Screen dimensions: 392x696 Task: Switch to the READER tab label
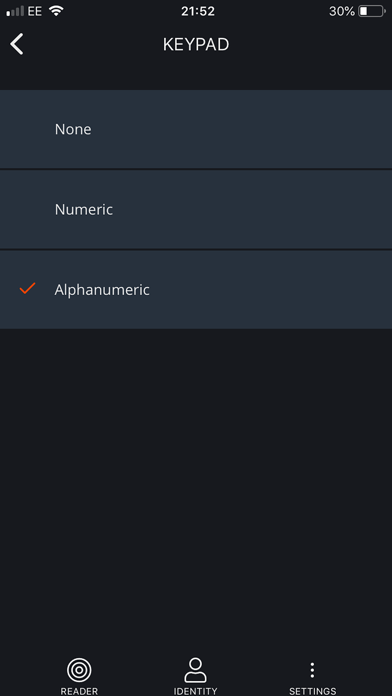coord(79,691)
